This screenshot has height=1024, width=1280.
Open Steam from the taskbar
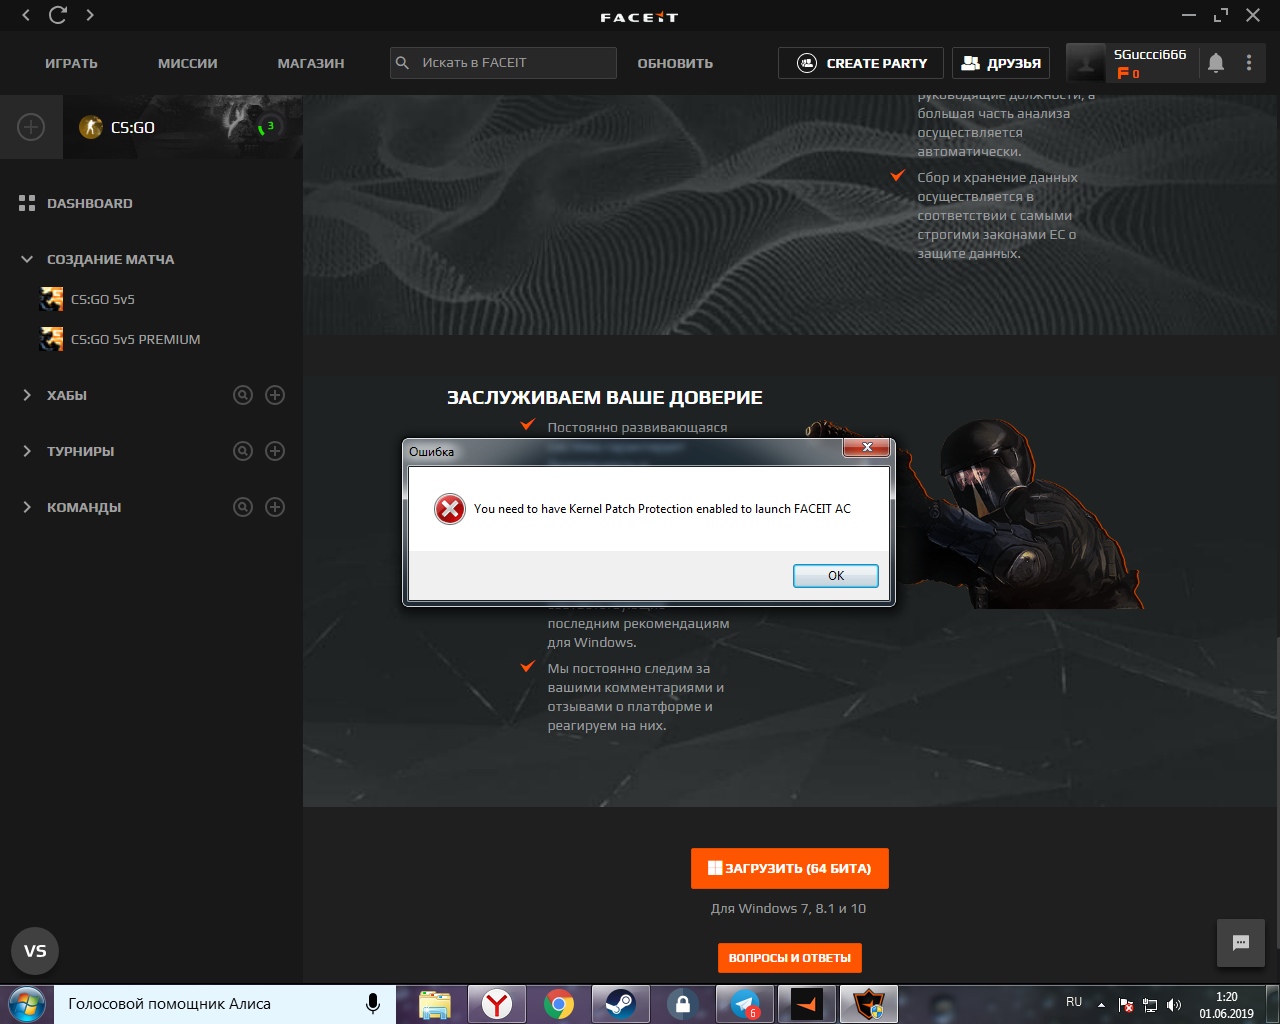620,1004
